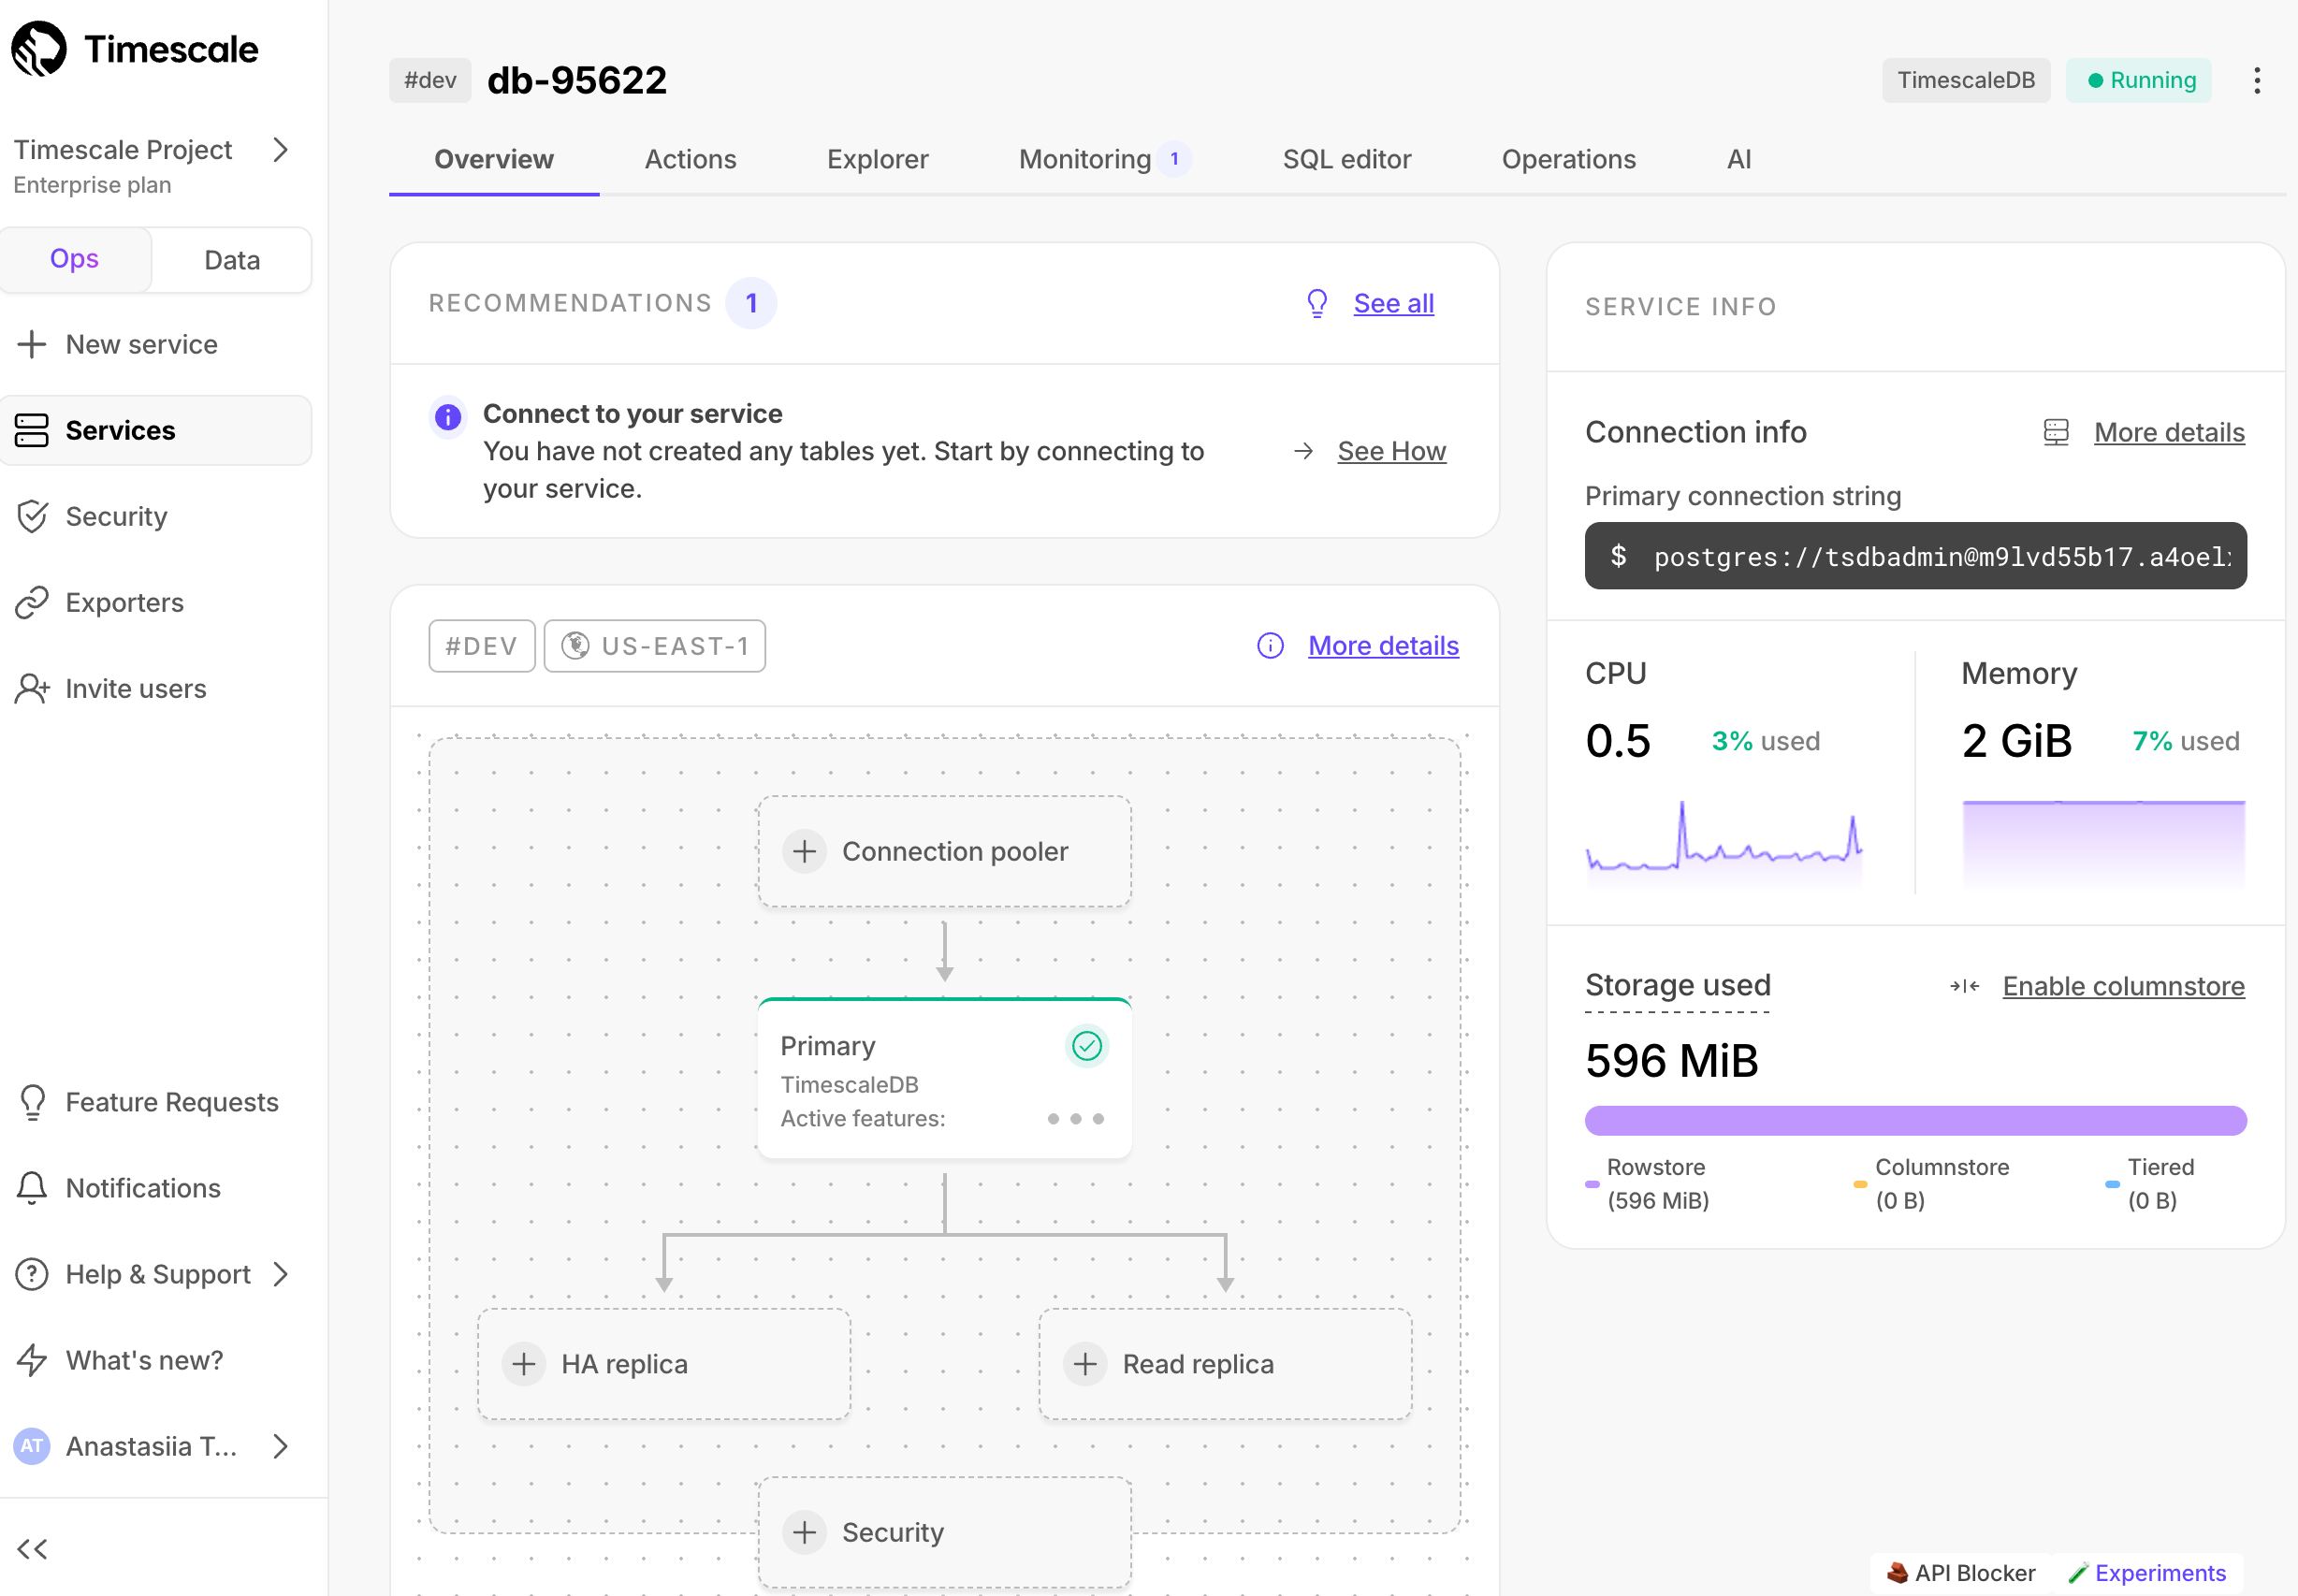Click the Columnstore legend color swatch
This screenshot has height=1596, width=2298.
[1860, 1184]
